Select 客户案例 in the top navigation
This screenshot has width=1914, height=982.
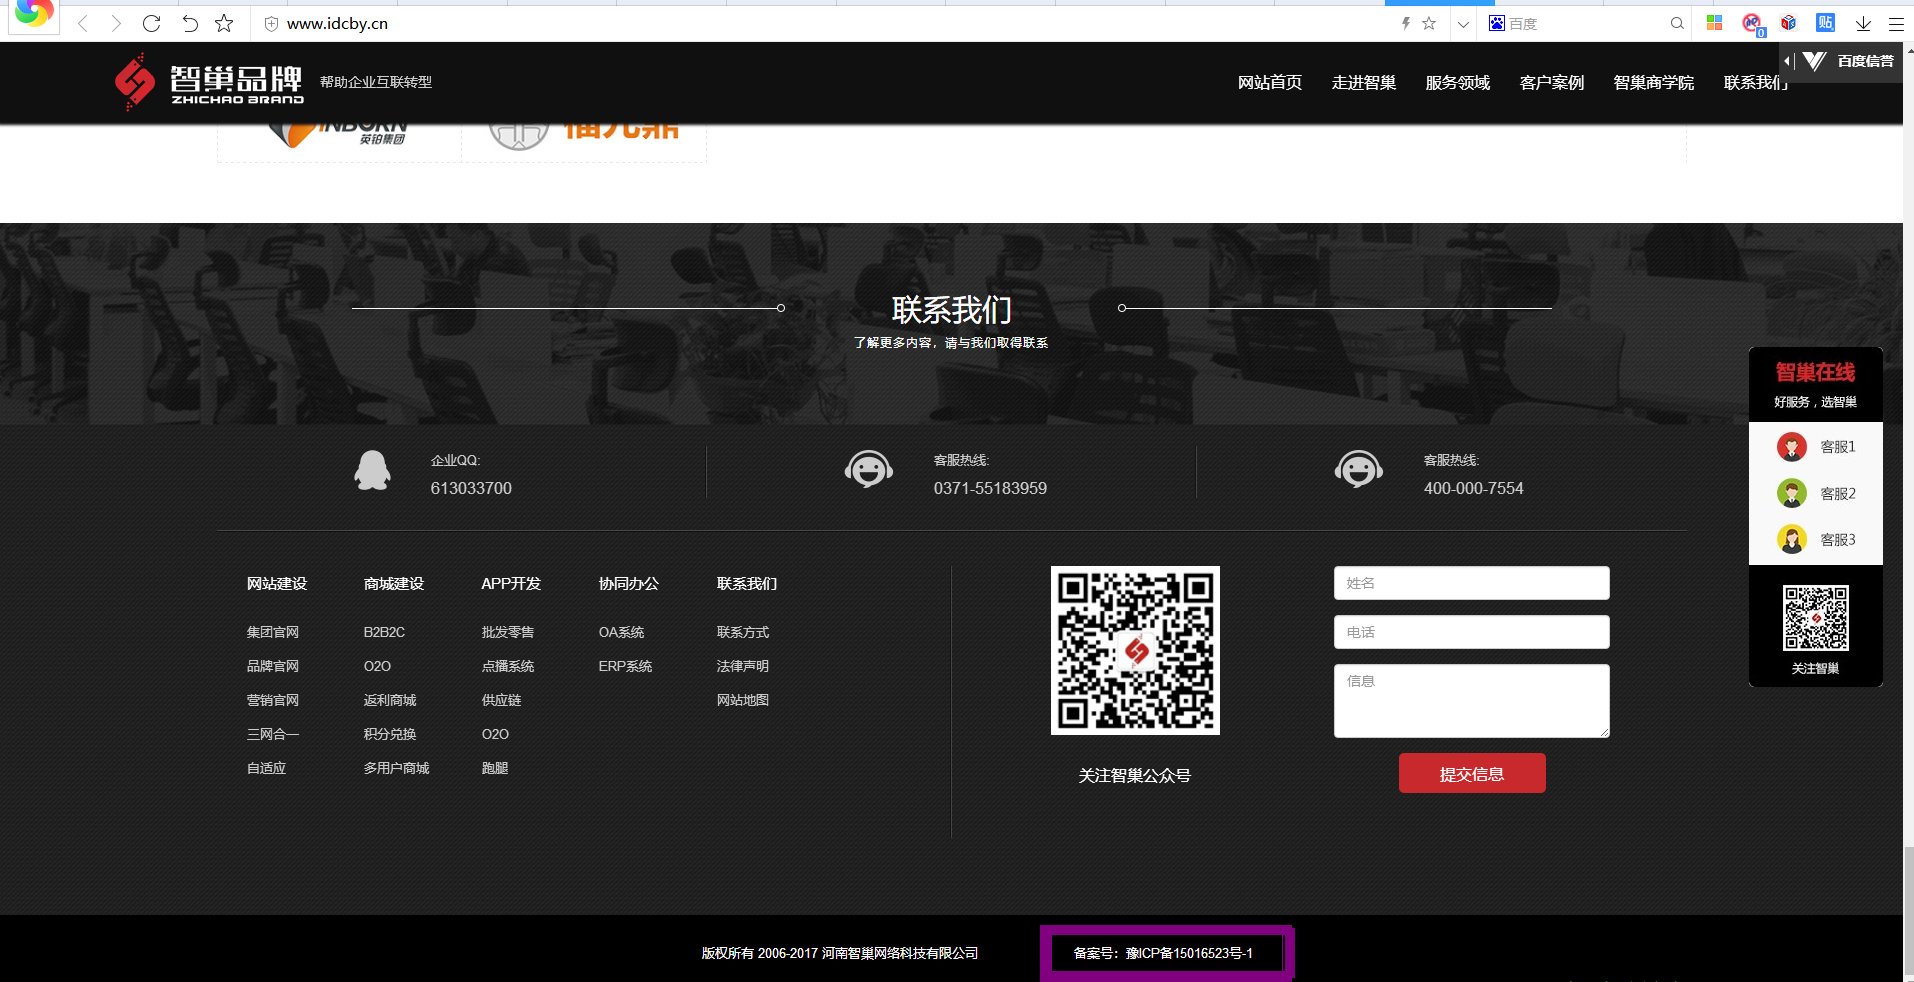click(1551, 82)
